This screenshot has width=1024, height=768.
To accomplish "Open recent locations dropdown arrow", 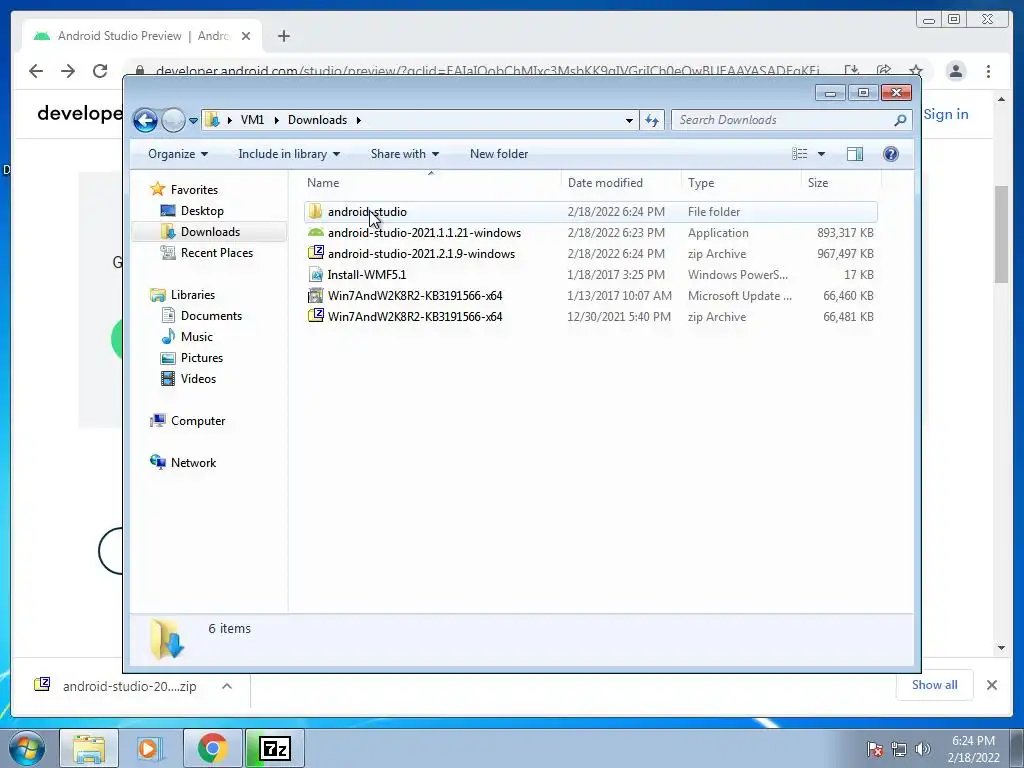I will pos(193,121).
